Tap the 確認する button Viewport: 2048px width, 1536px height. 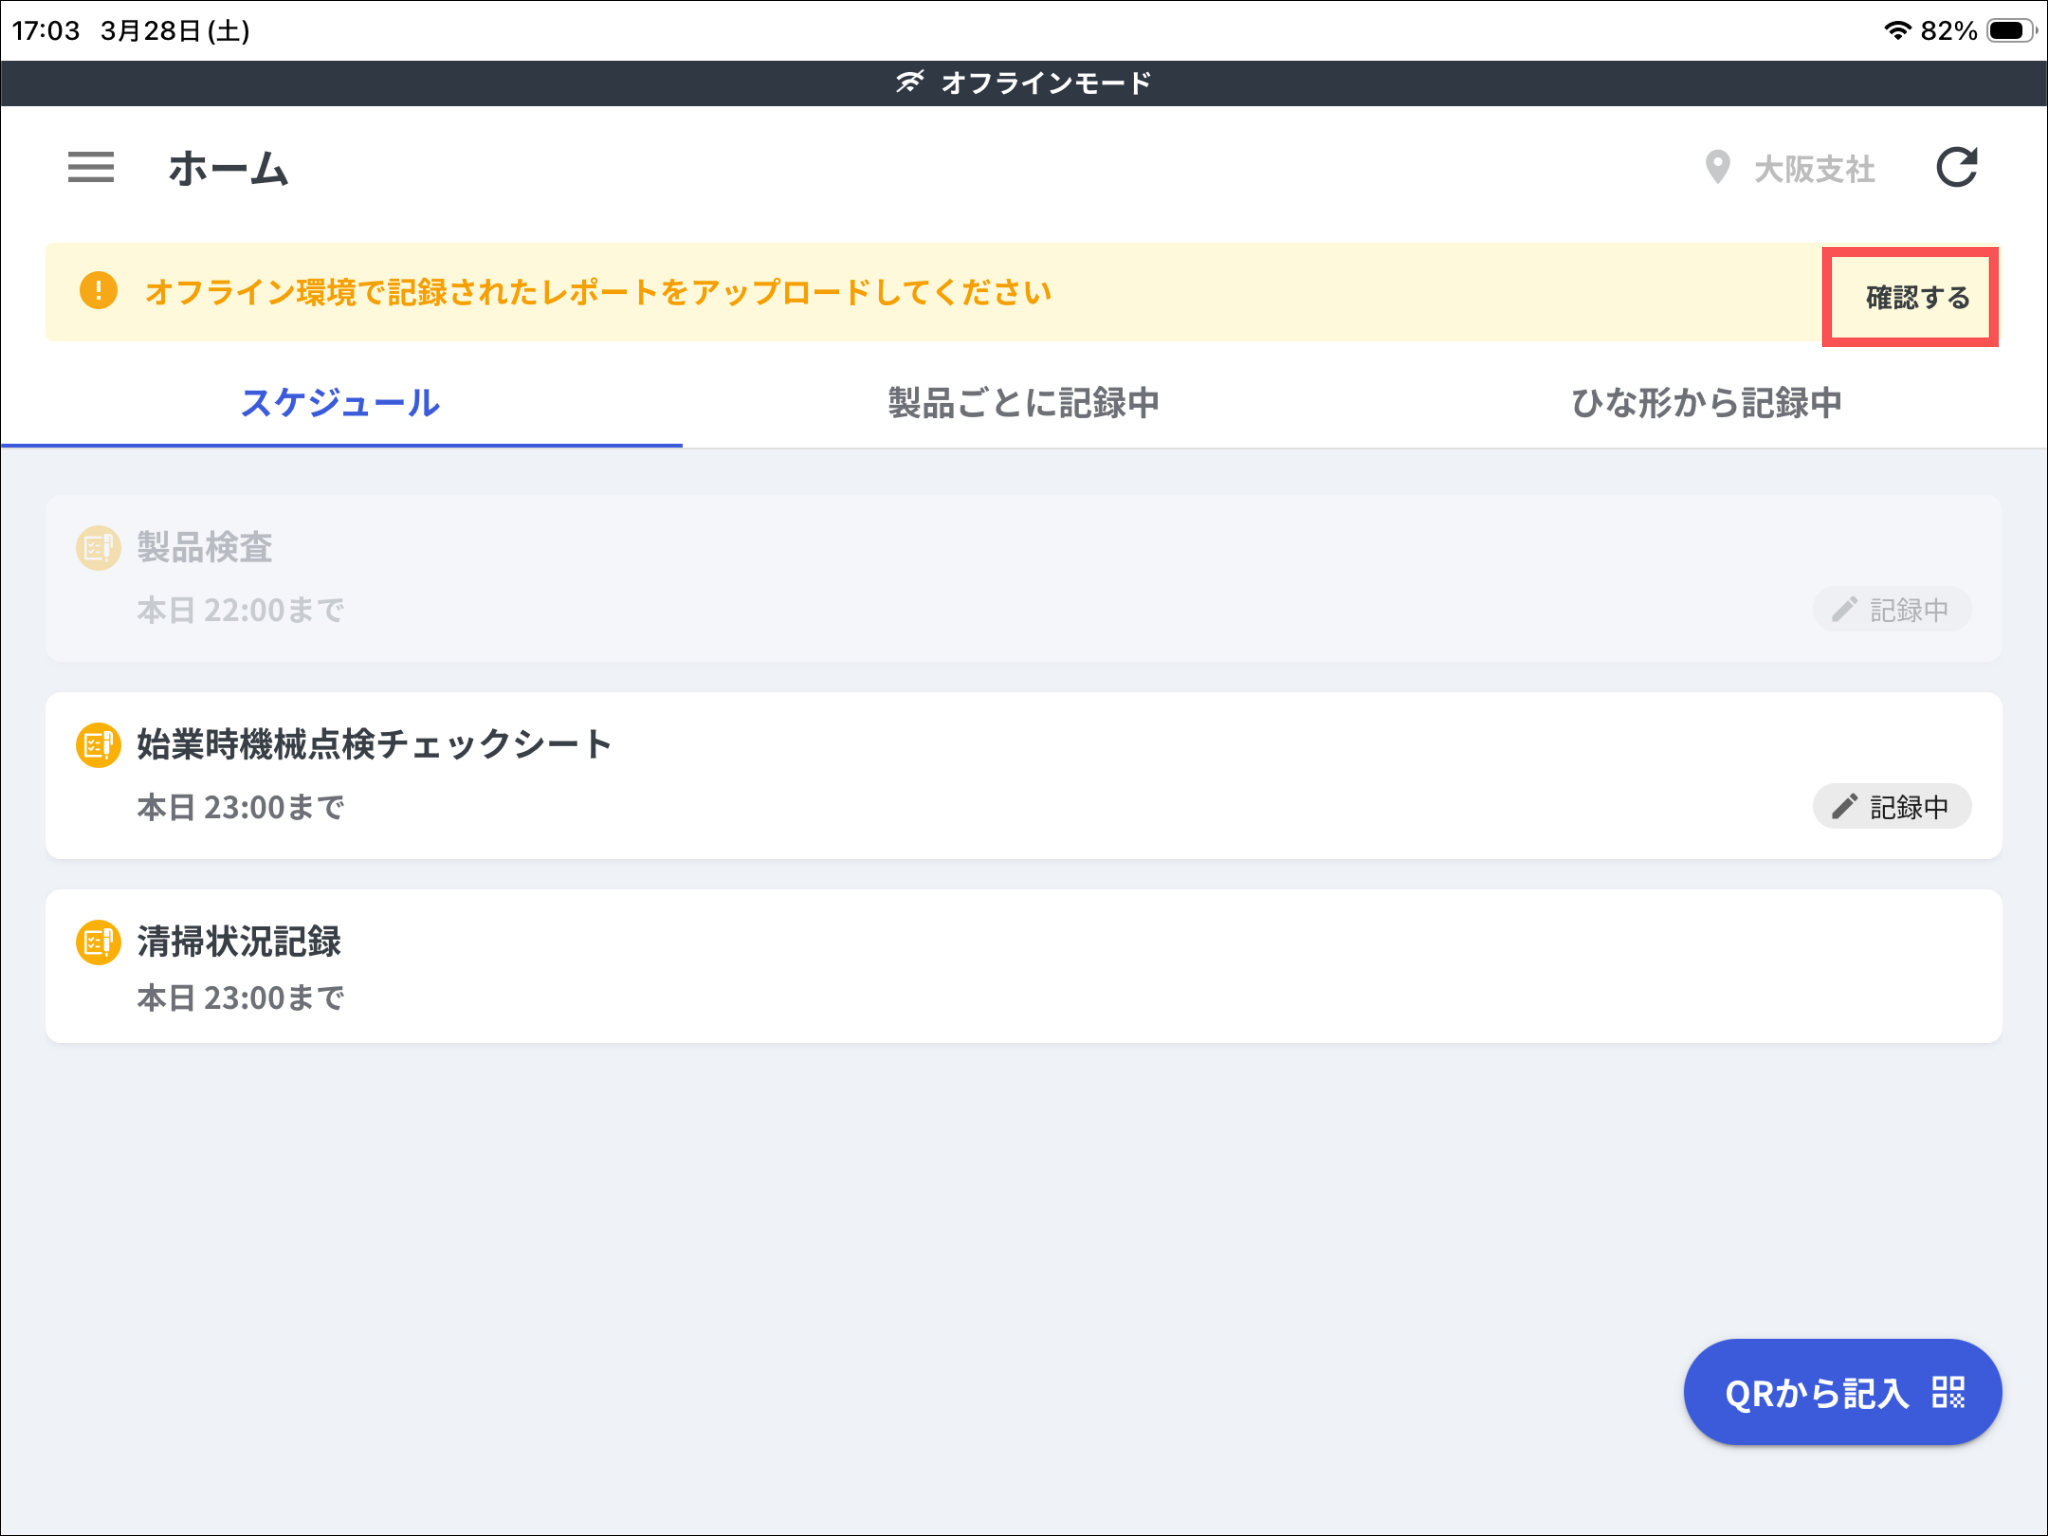pyautogui.click(x=1915, y=297)
